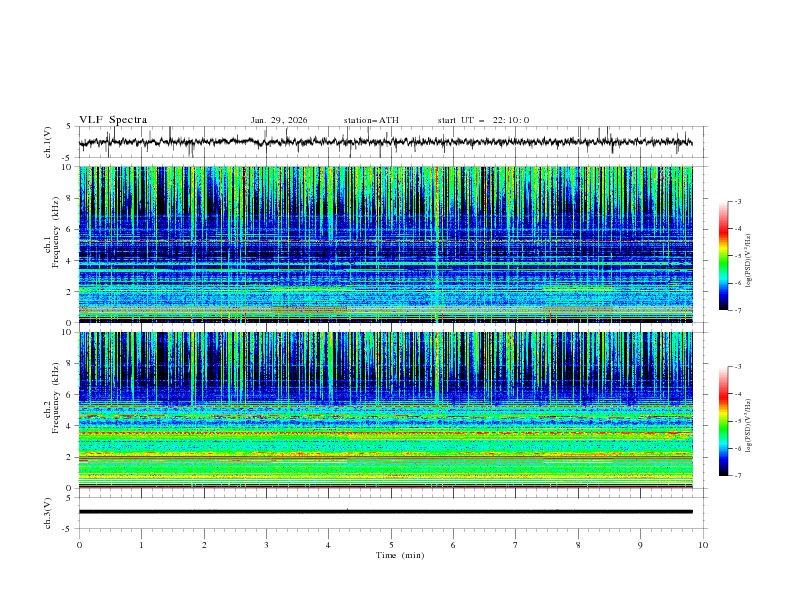Image resolution: width=792 pixels, height=612 pixels.
Task: Click the "Time (min)" x-axis label
Action: (x=400, y=555)
